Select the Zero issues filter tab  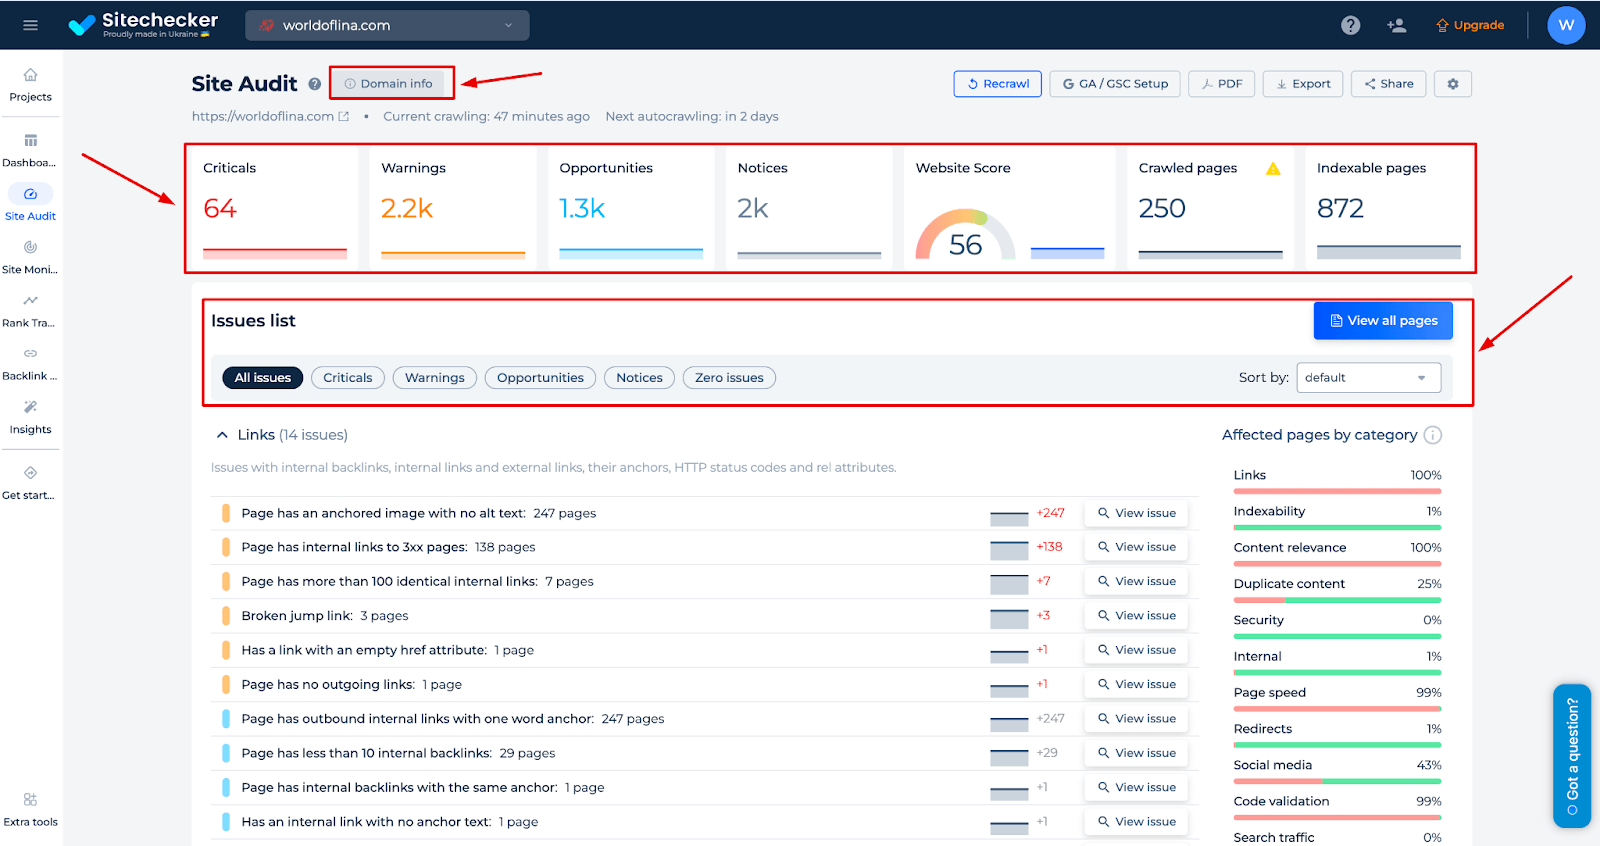pyautogui.click(x=729, y=377)
